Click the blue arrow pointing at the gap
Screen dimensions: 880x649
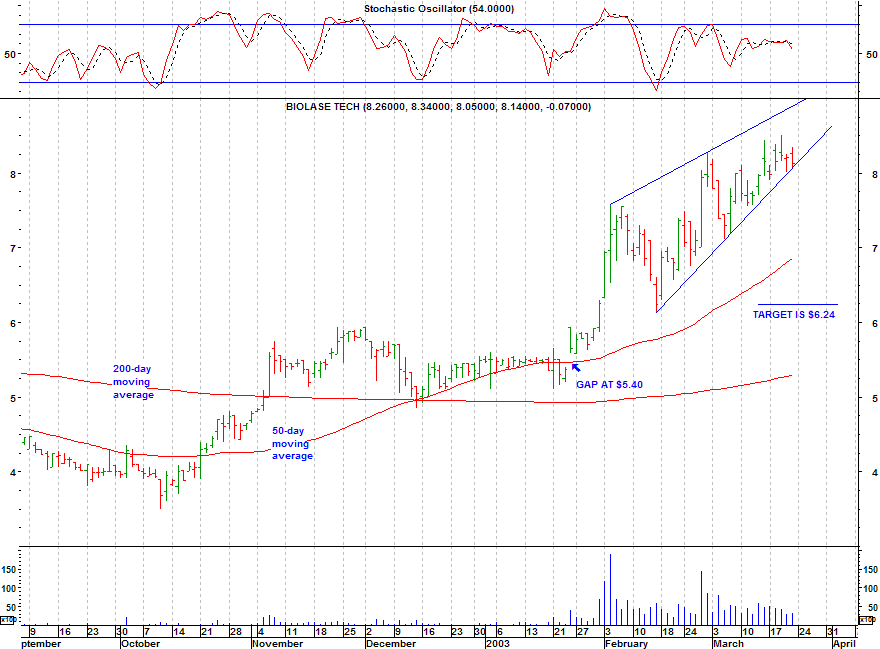pos(576,368)
